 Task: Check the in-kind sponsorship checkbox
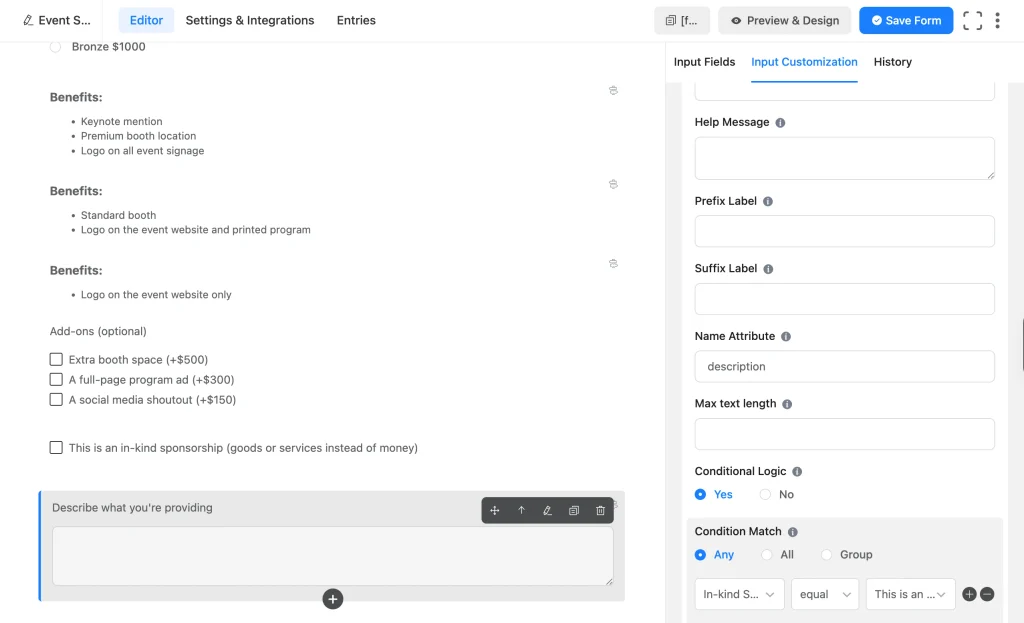[56, 448]
